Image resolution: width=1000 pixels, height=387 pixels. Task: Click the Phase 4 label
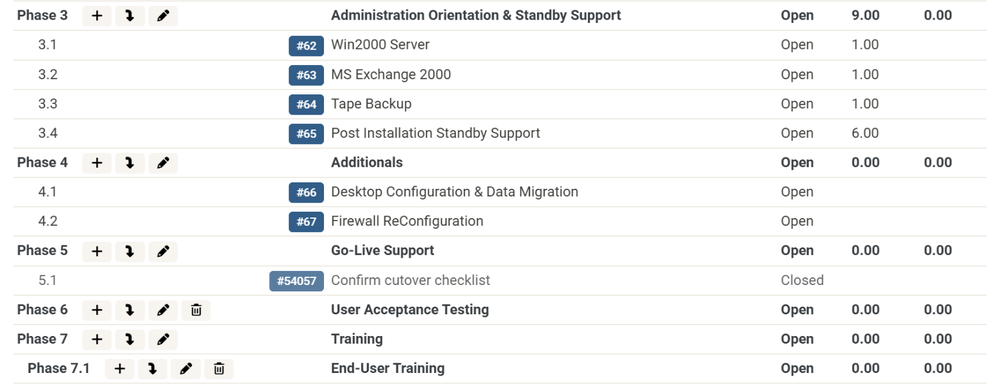[42, 163]
